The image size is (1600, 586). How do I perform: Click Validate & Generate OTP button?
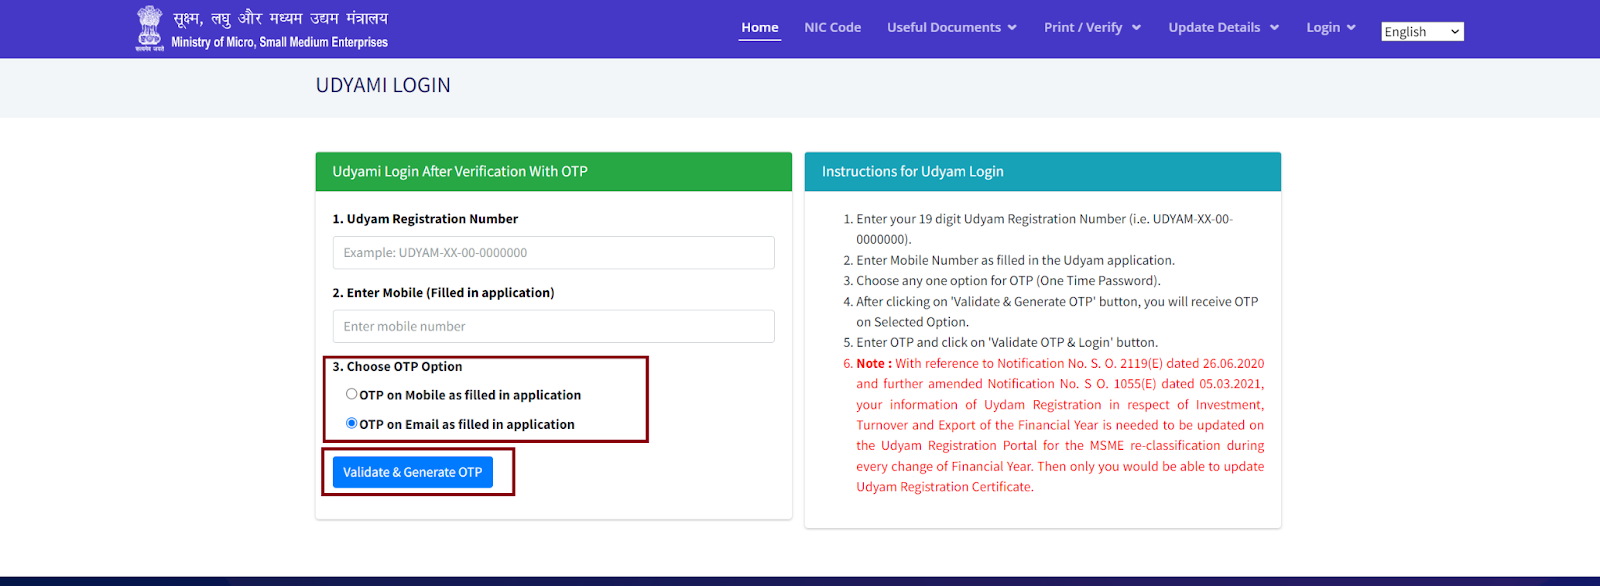pos(413,472)
